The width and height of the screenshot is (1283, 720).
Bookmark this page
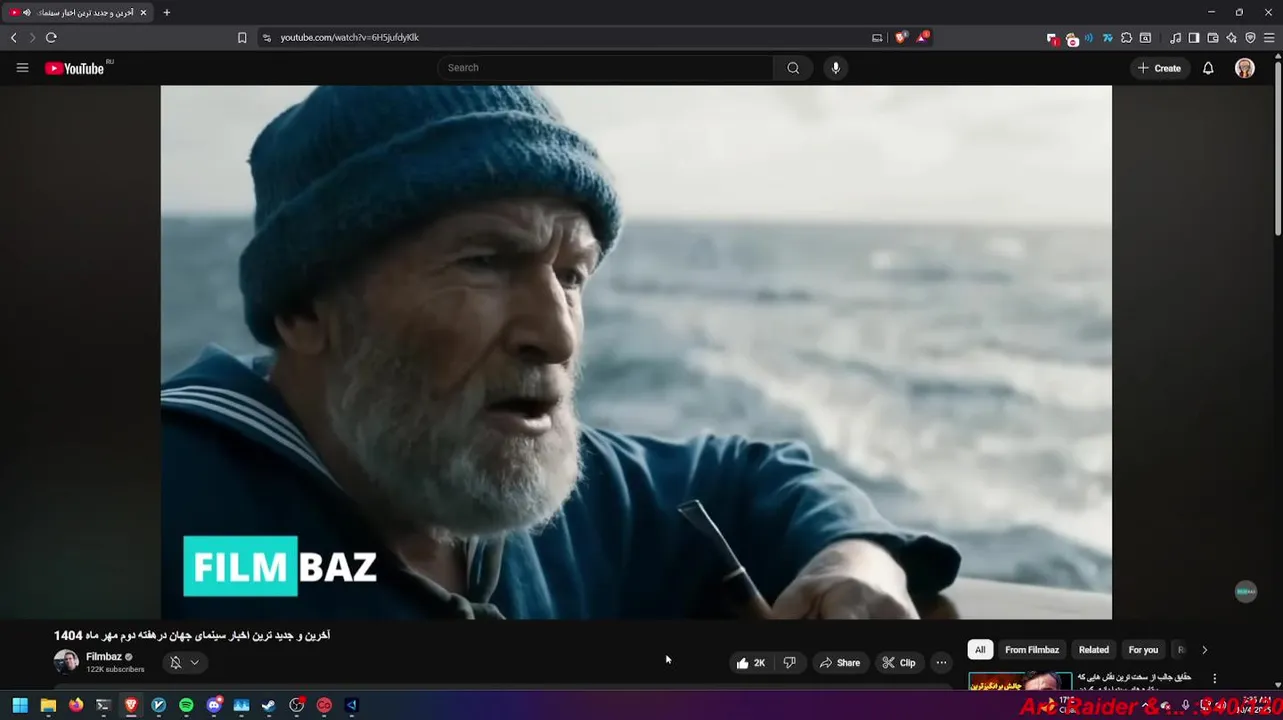pos(242,38)
